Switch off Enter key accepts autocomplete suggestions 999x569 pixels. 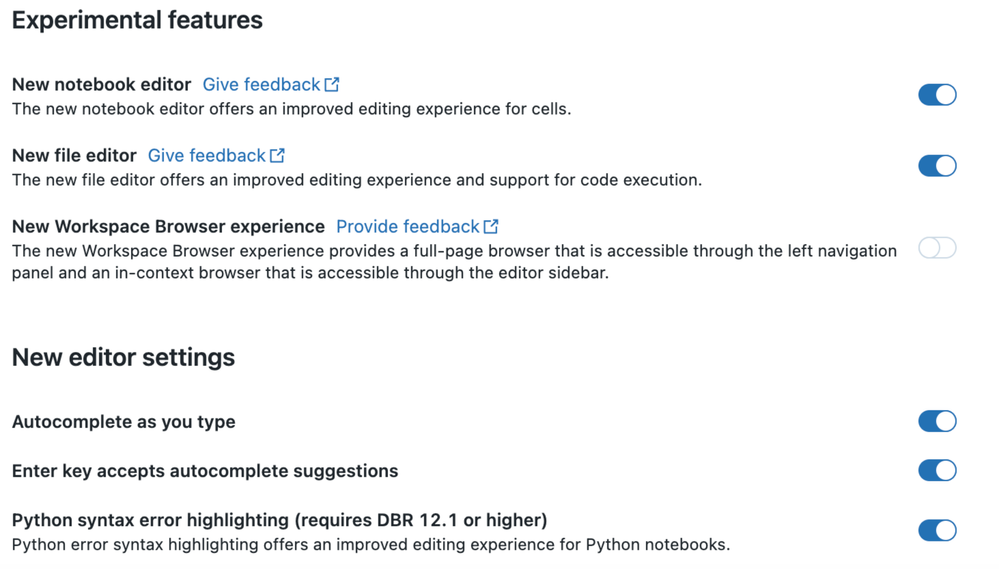(937, 470)
